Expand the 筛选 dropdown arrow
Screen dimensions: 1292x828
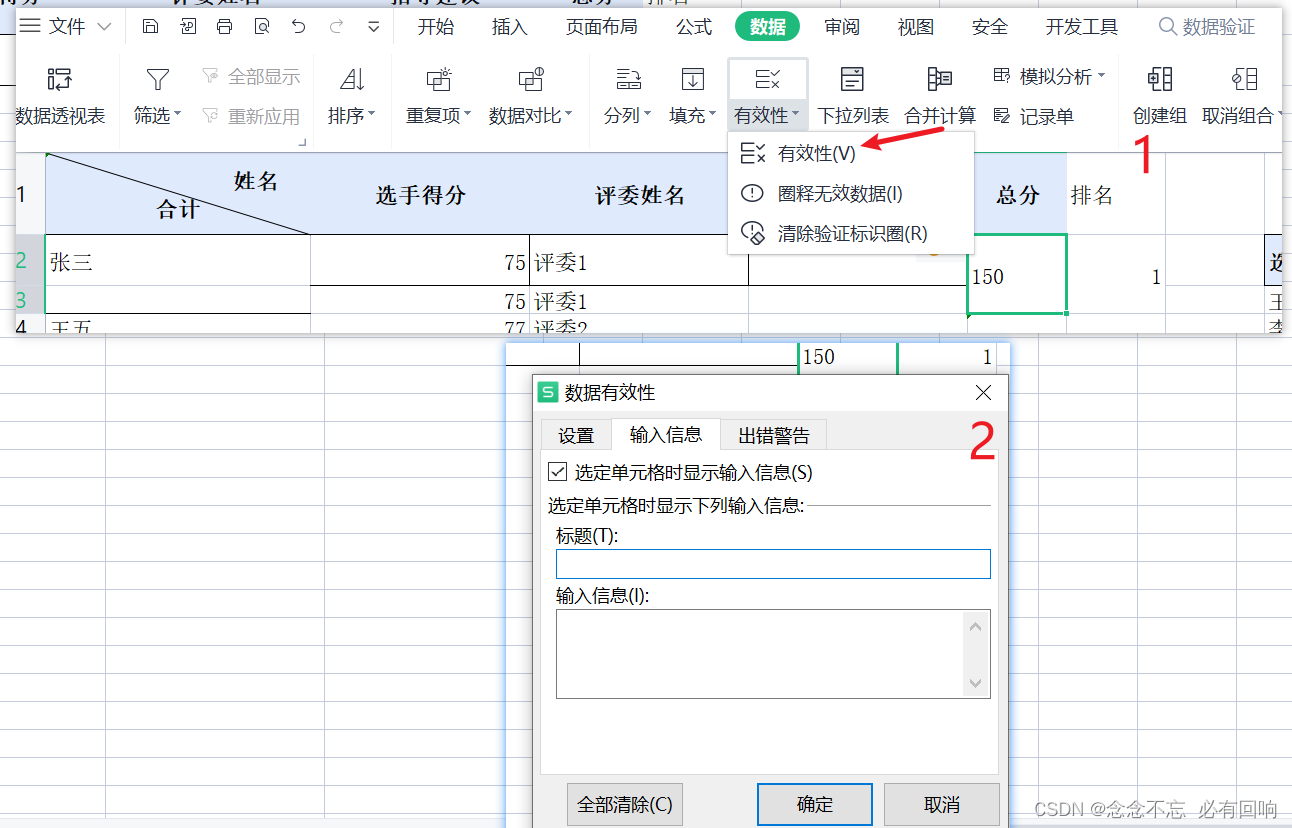[177, 115]
